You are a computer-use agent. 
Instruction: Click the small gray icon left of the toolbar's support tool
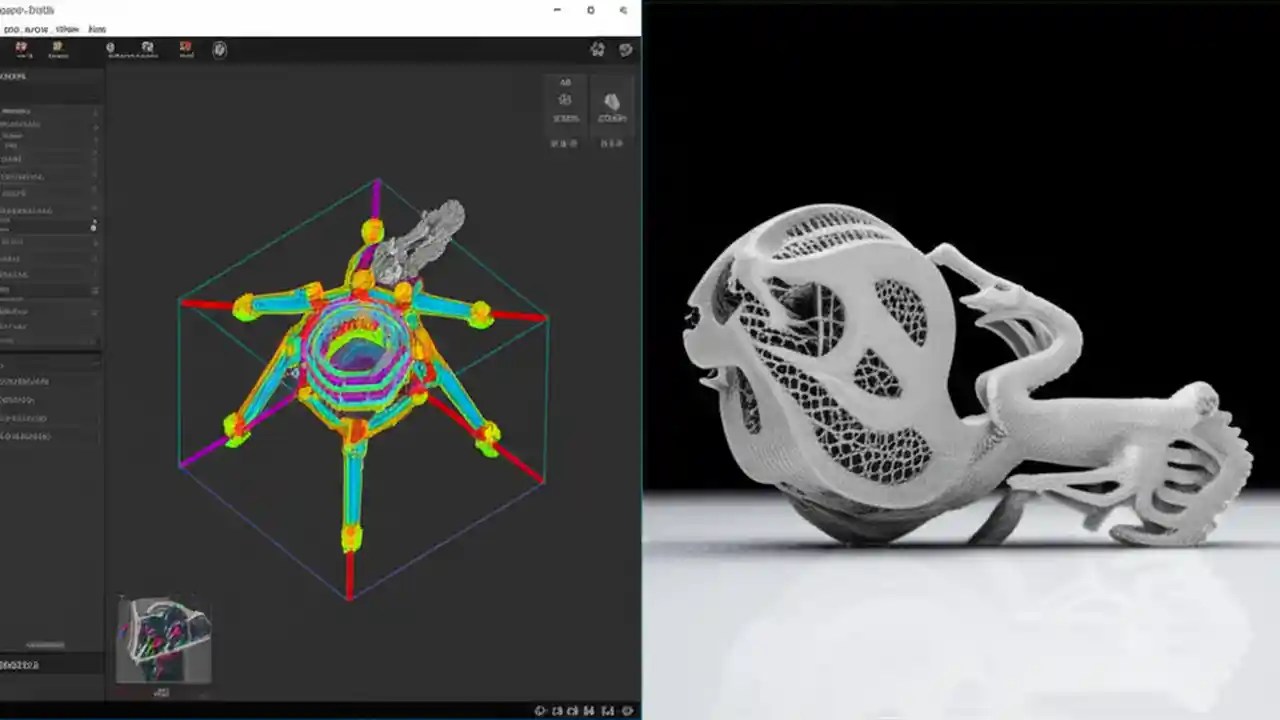pyautogui.click(x=110, y=48)
